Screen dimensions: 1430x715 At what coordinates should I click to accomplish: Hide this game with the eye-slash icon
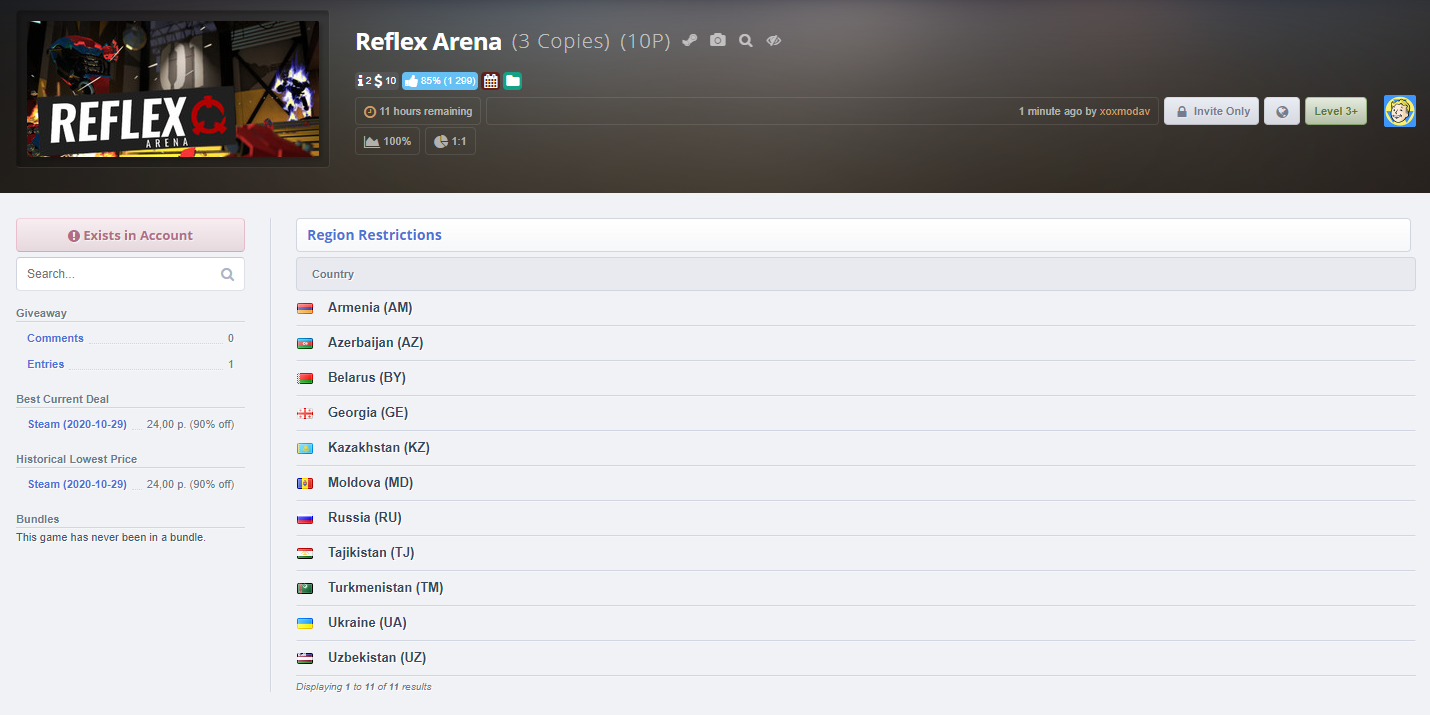coord(773,40)
